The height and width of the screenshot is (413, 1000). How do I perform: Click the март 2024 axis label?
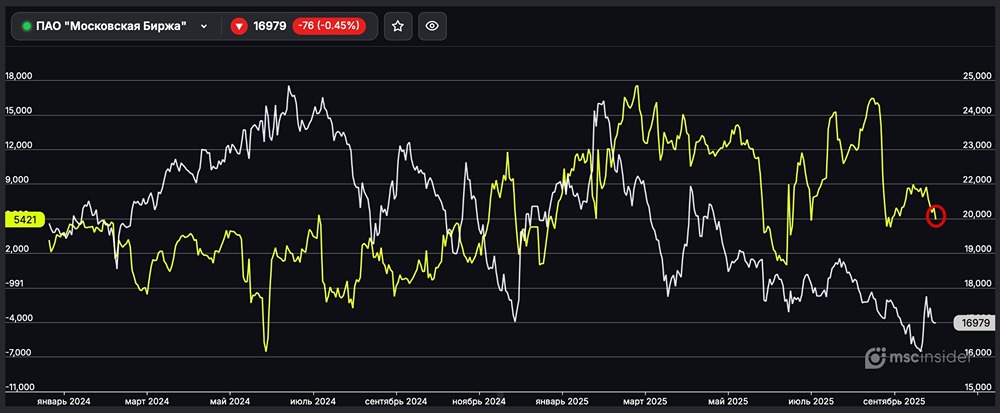(147, 402)
